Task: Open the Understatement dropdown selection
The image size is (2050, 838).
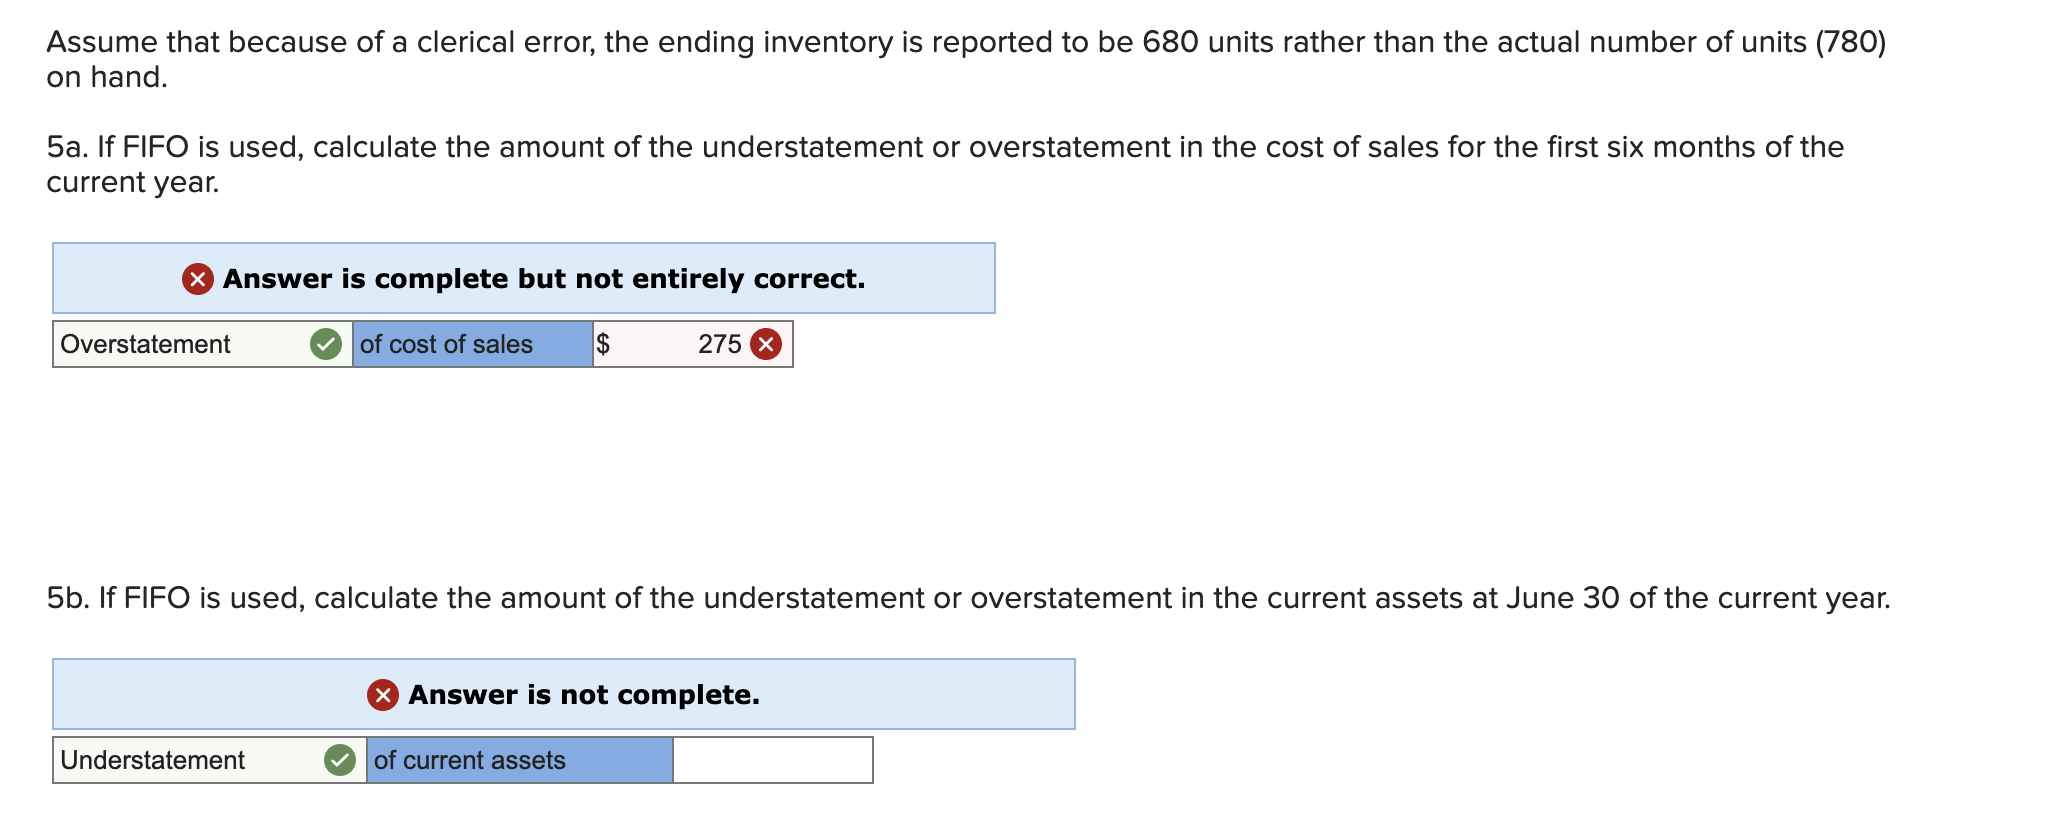Action: (210, 760)
